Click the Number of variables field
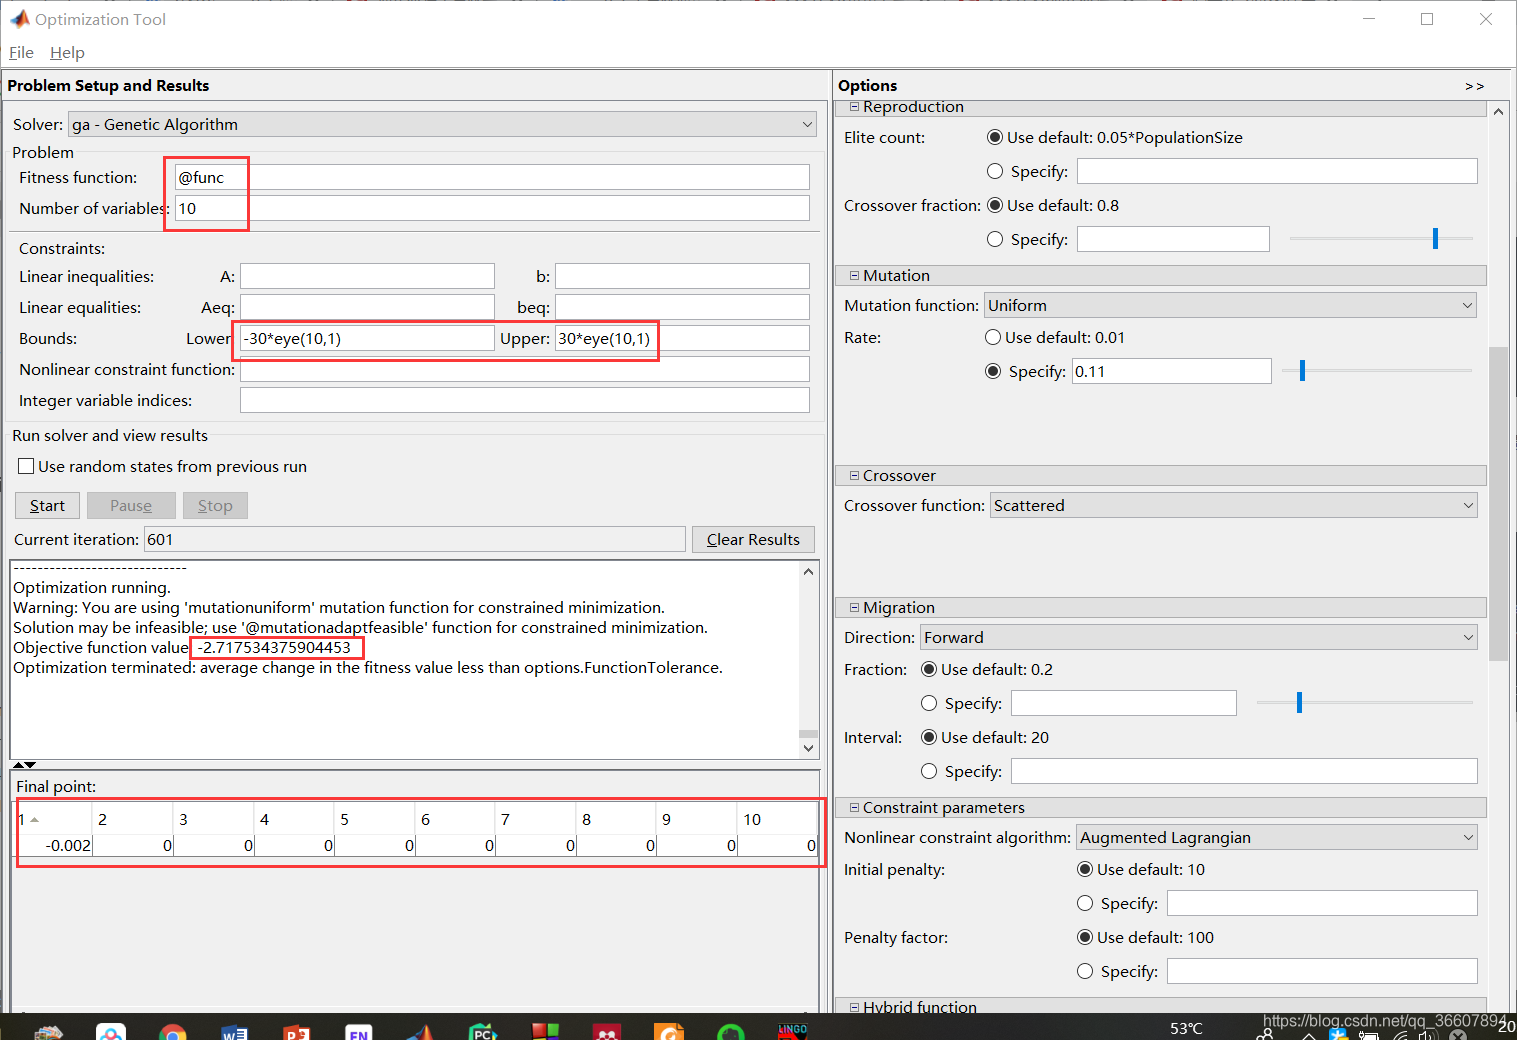The height and width of the screenshot is (1040, 1517). point(491,208)
